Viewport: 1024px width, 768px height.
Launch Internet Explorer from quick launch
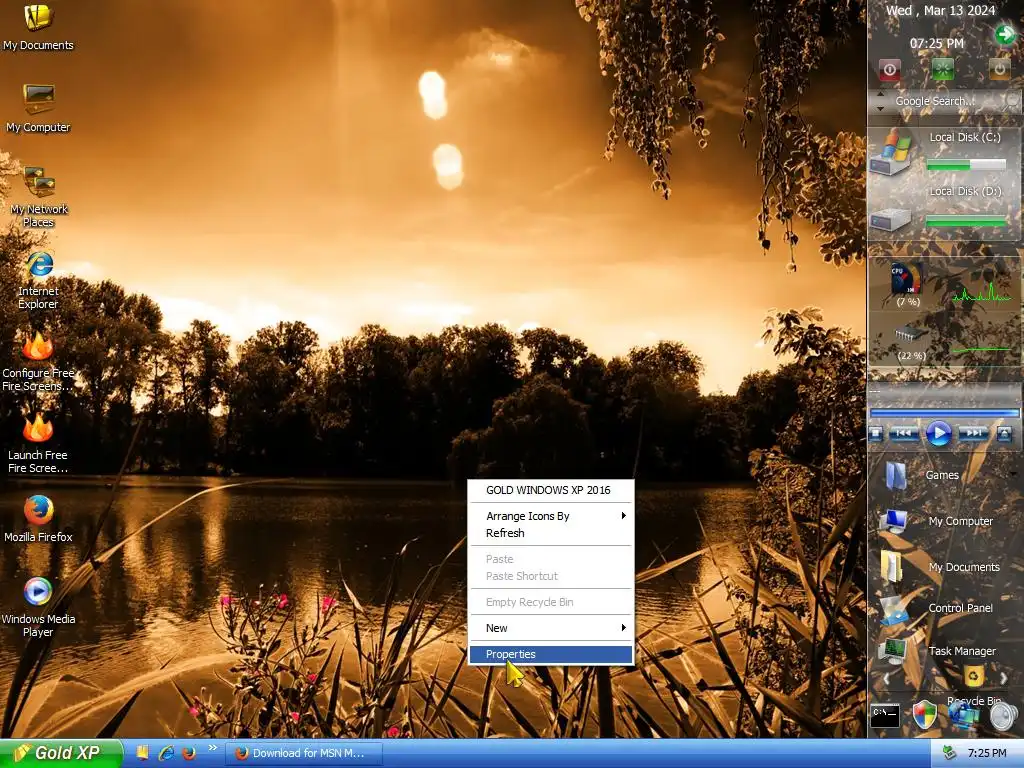[166, 752]
